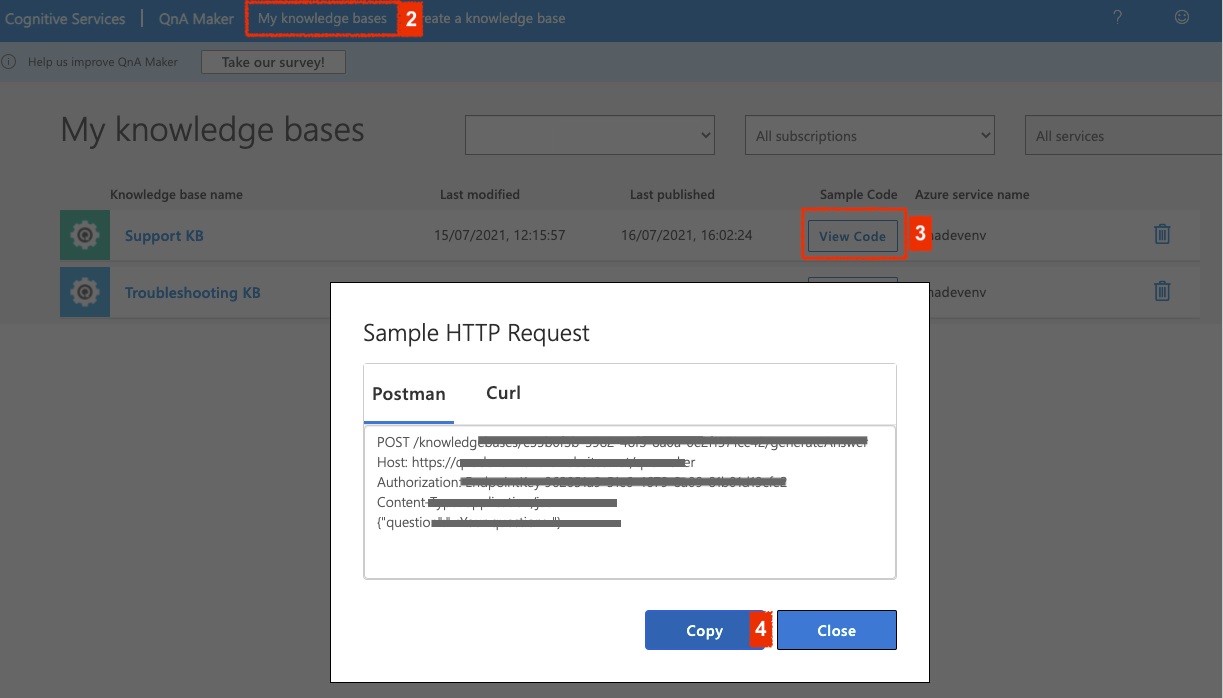Image resolution: width=1223 pixels, height=698 pixels.
Task: Click the help question mark icon
Action: (x=1117, y=18)
